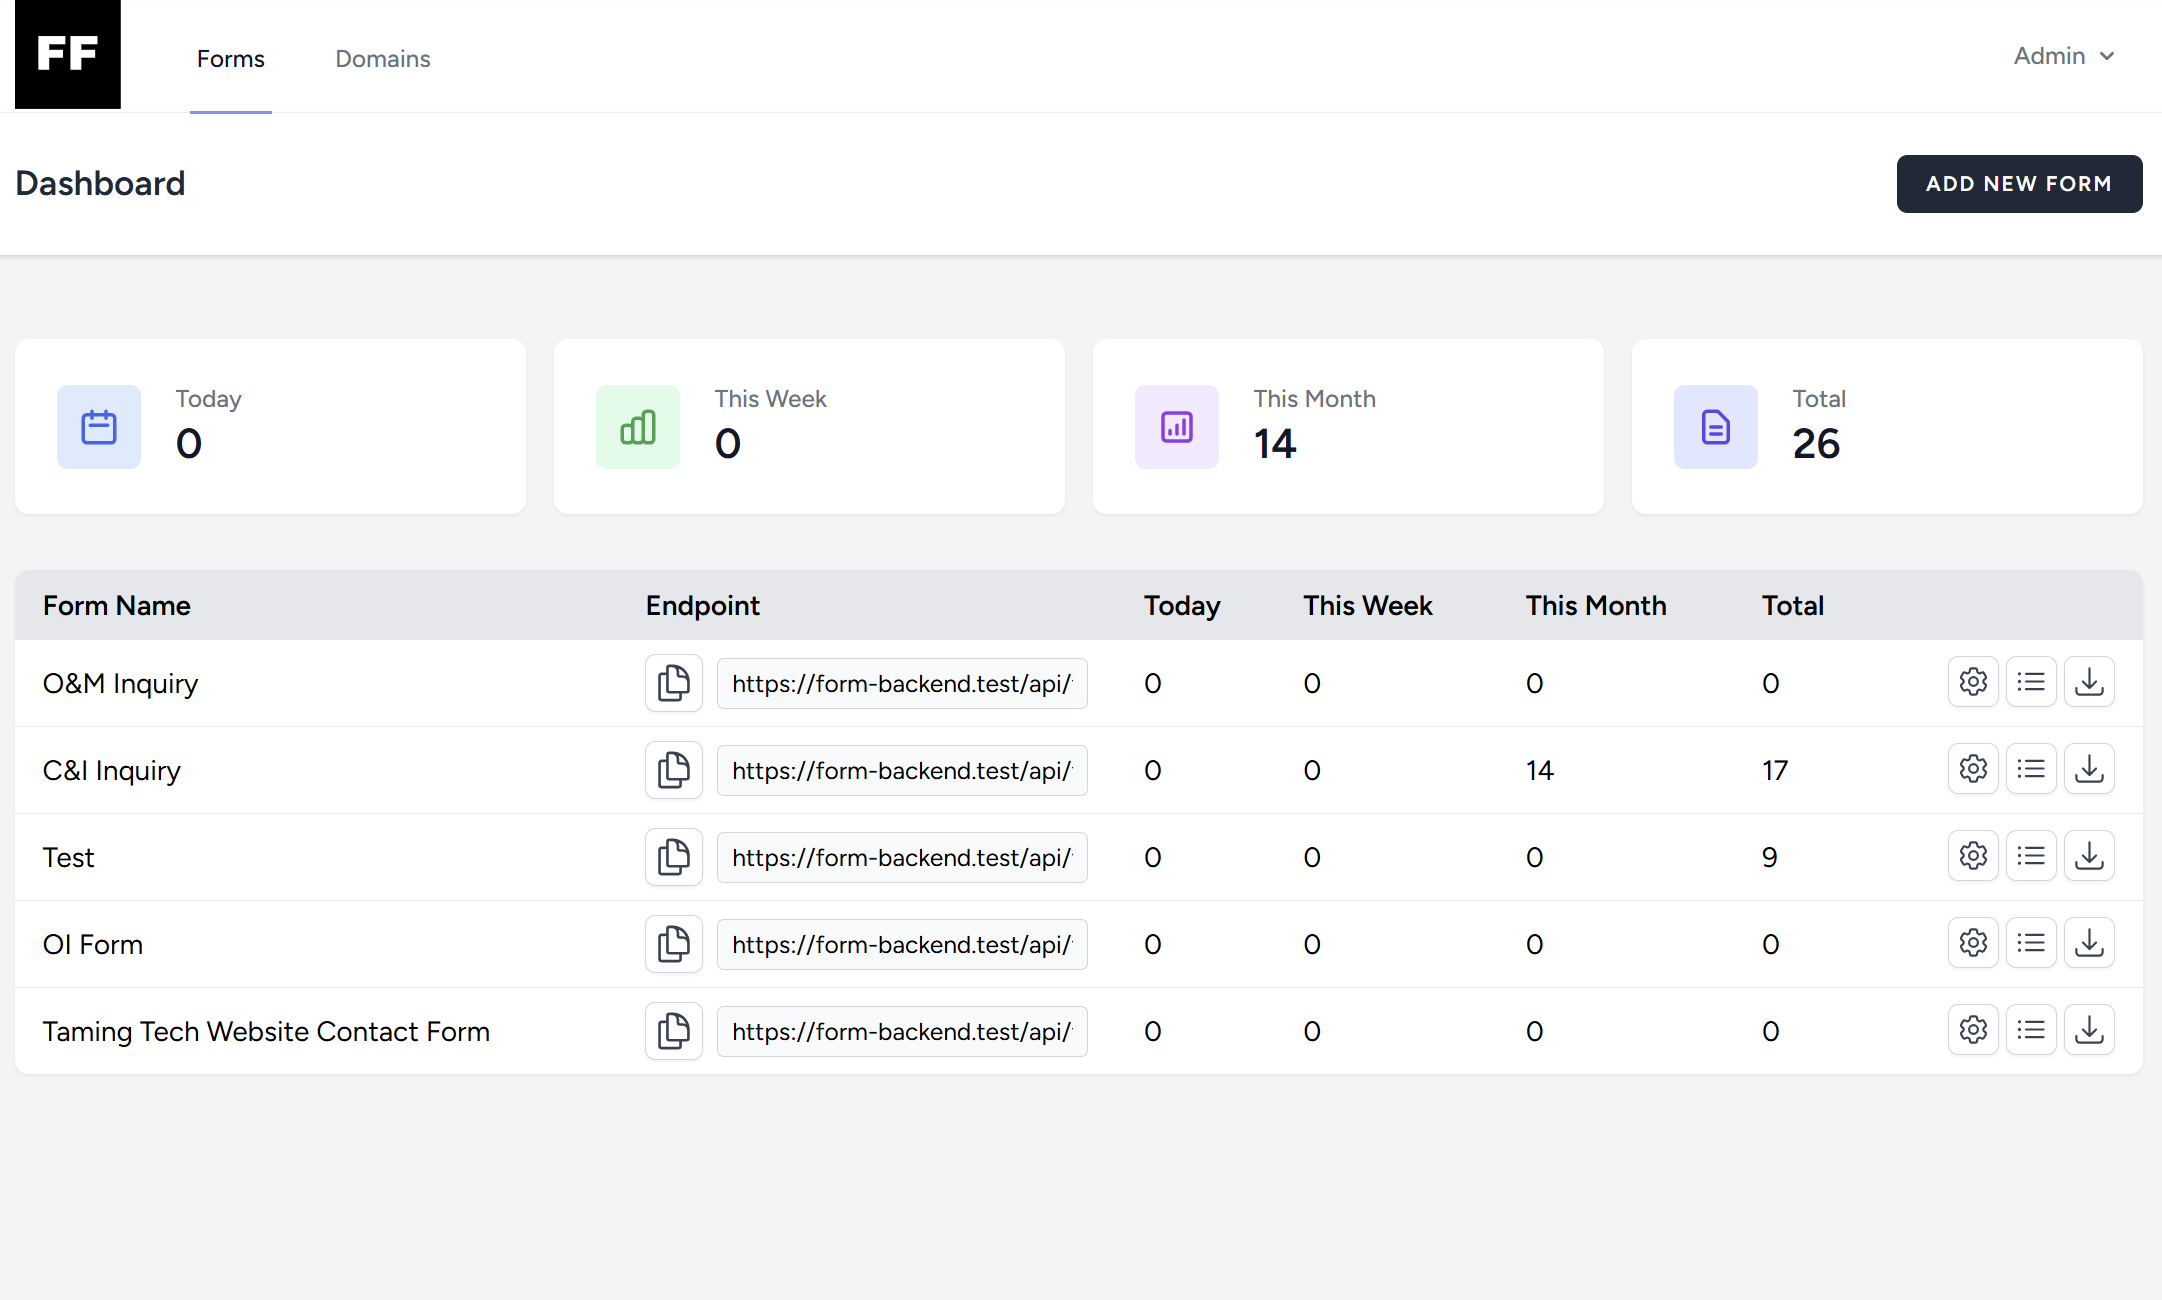Open settings for the C&I Inquiry form
Screen dimensions: 2162x1300
pyautogui.click(x=1973, y=768)
